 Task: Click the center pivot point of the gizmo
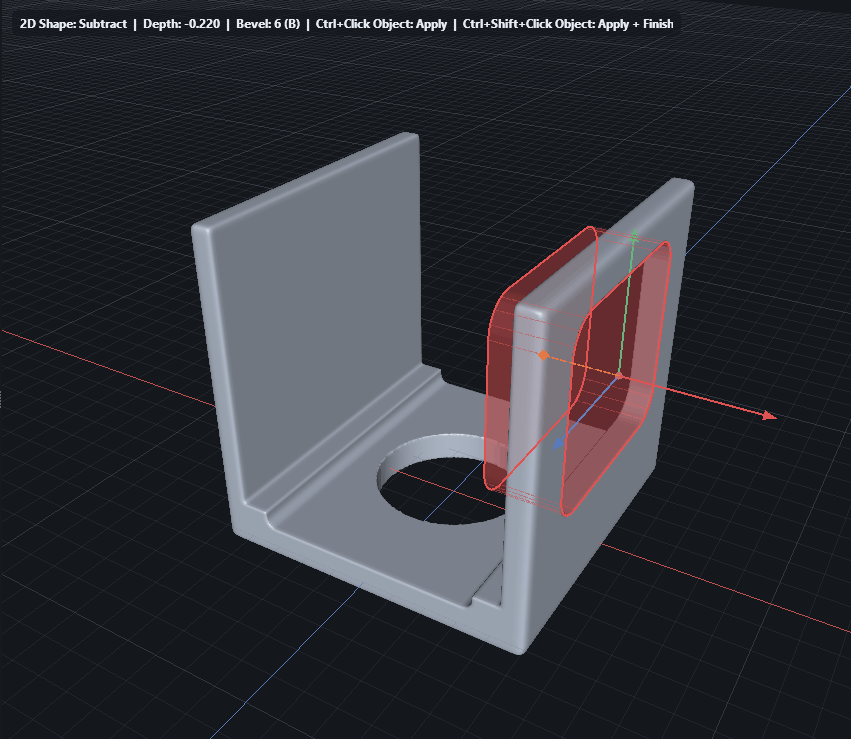[620, 376]
